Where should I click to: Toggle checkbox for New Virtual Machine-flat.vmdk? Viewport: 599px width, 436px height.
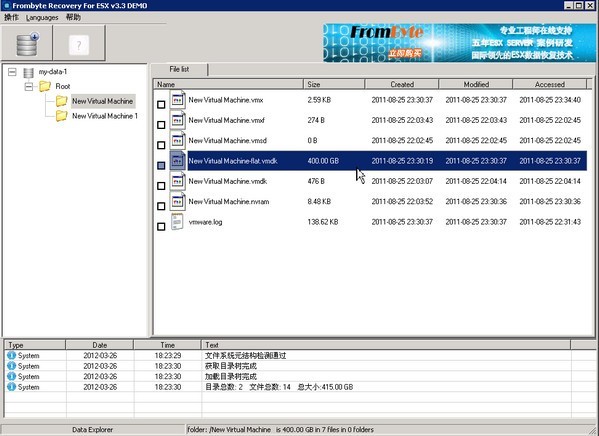pyautogui.click(x=161, y=165)
